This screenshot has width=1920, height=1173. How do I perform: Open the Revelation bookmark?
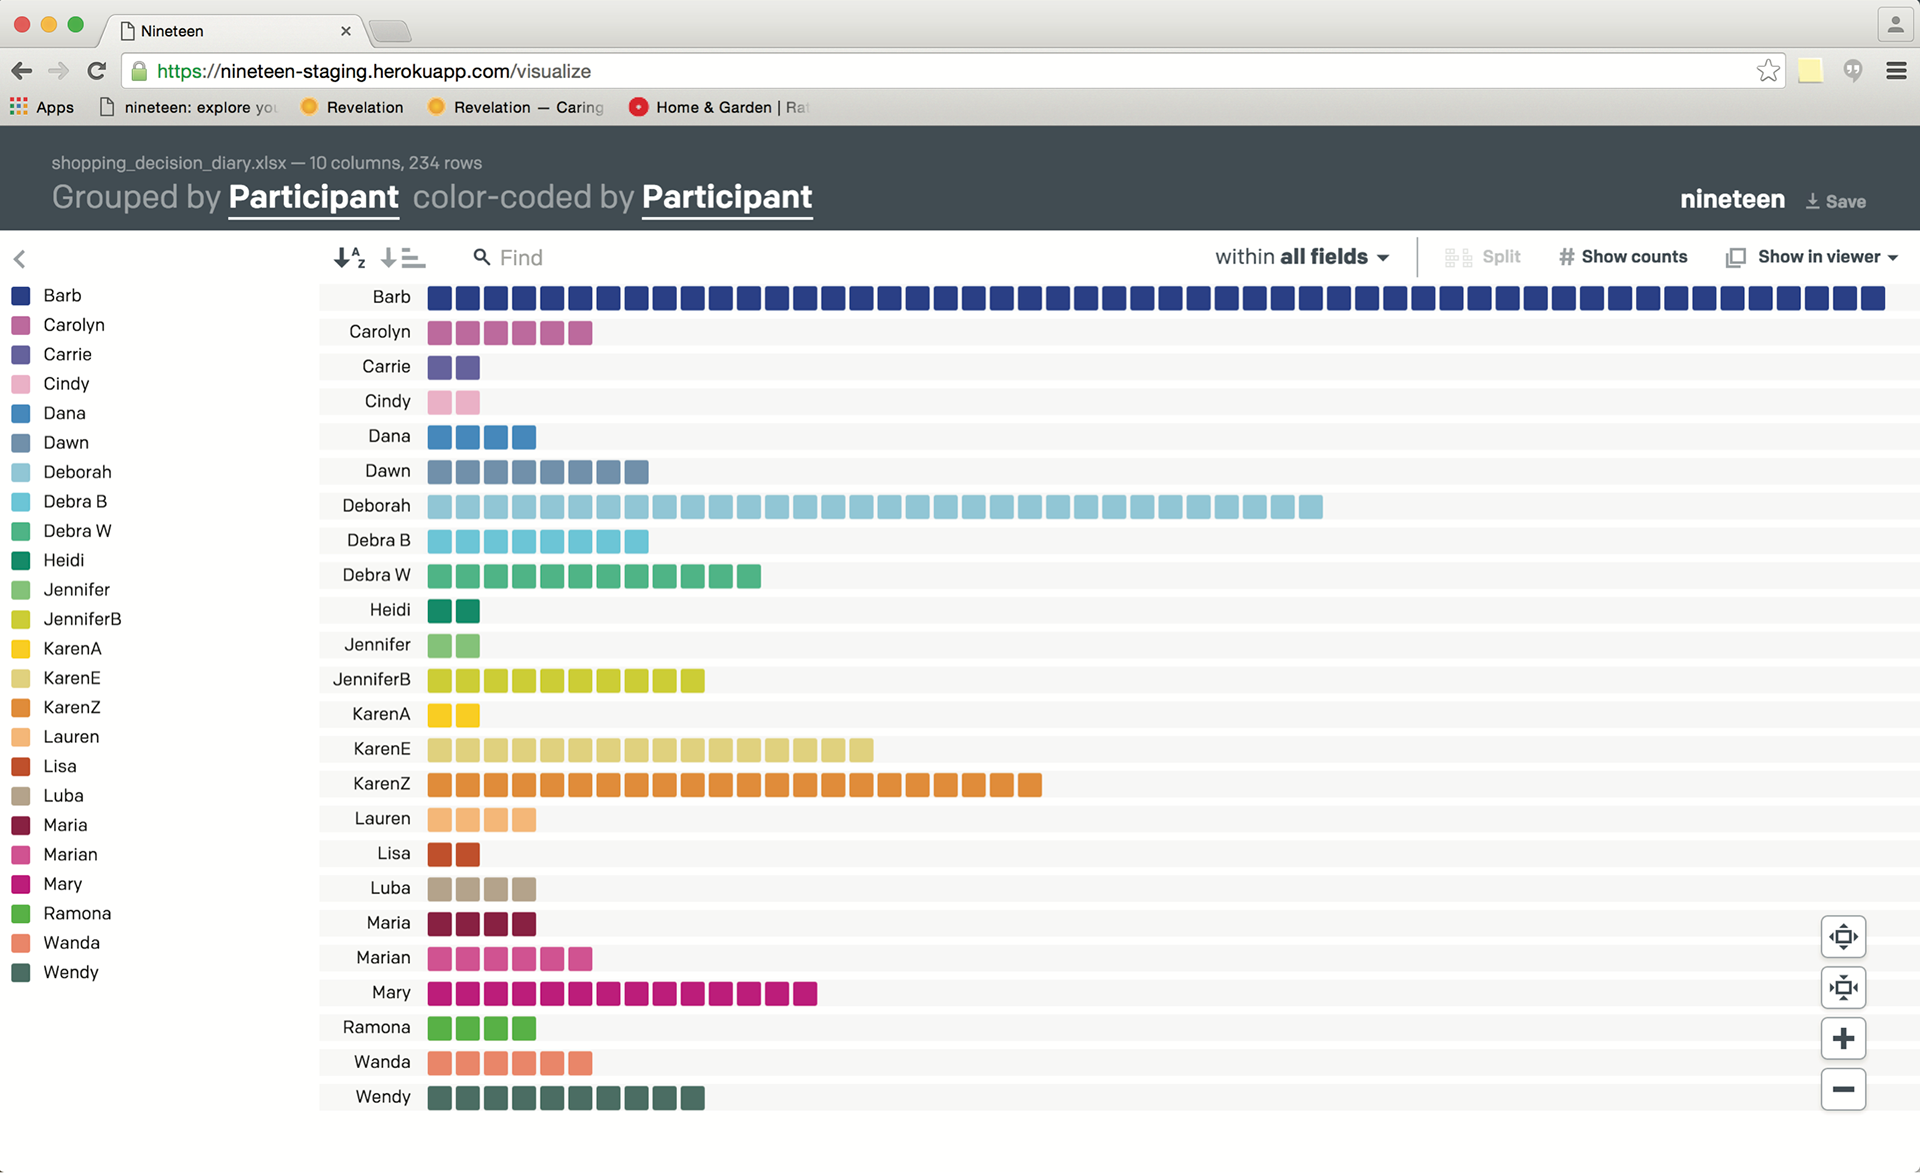point(353,107)
